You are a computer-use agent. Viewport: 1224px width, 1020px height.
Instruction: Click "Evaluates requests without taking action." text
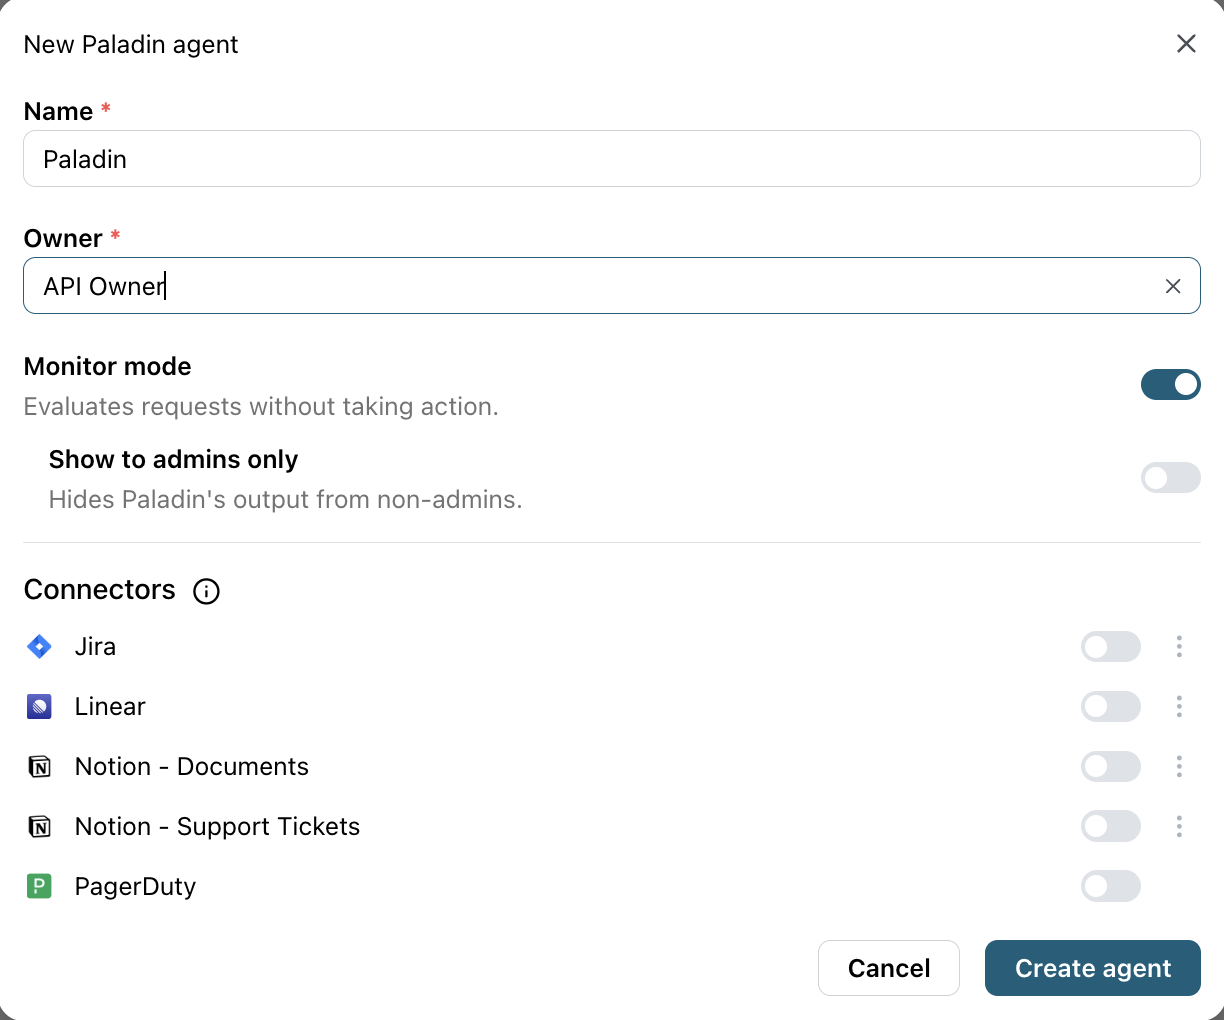261,407
